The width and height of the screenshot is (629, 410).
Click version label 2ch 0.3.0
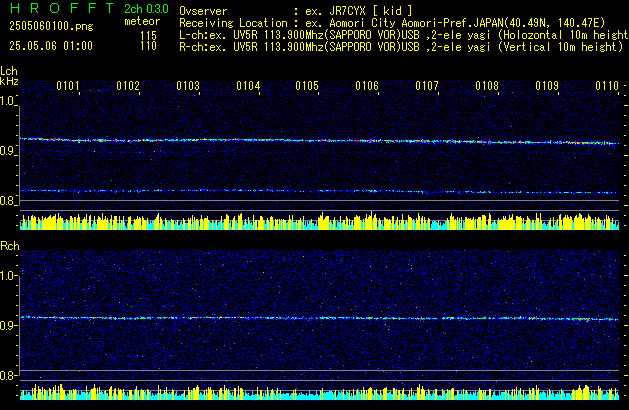tap(146, 9)
